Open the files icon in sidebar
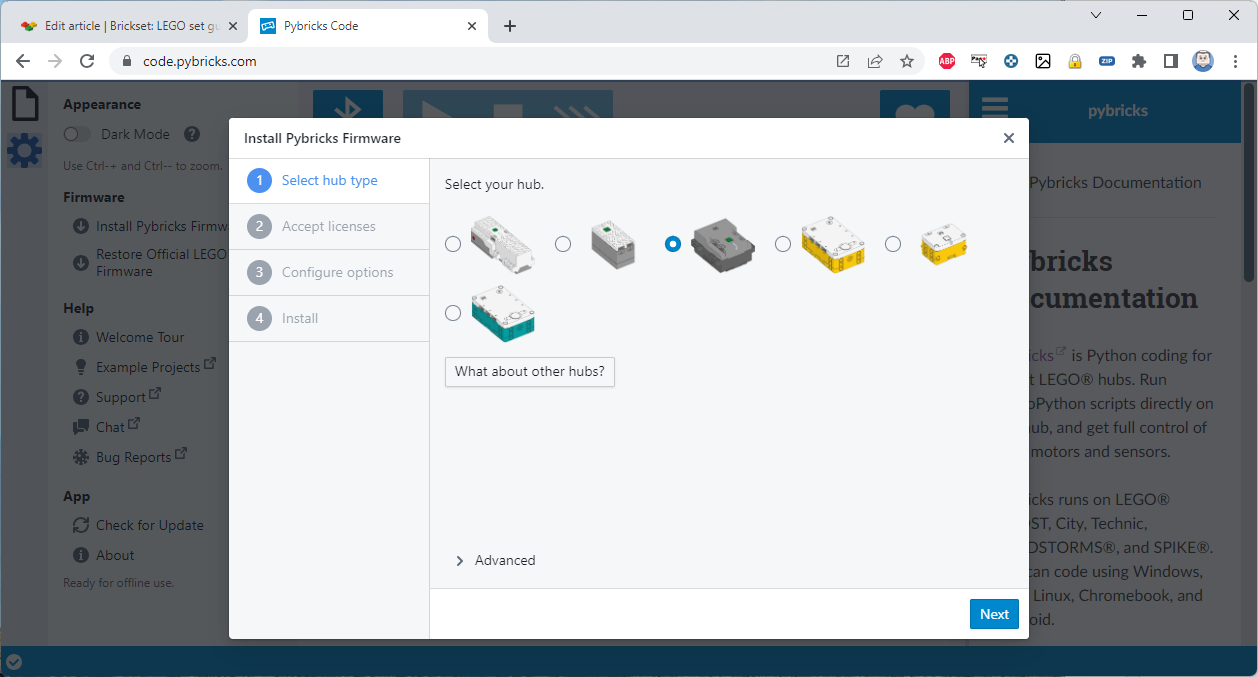Screen dimensions: 1258x677 pyautogui.click(x=24, y=104)
